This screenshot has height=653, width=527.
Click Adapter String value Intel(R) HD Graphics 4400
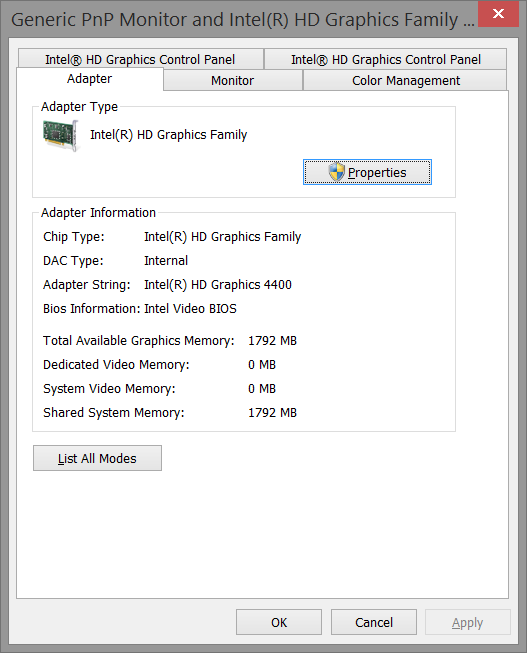click(x=218, y=285)
